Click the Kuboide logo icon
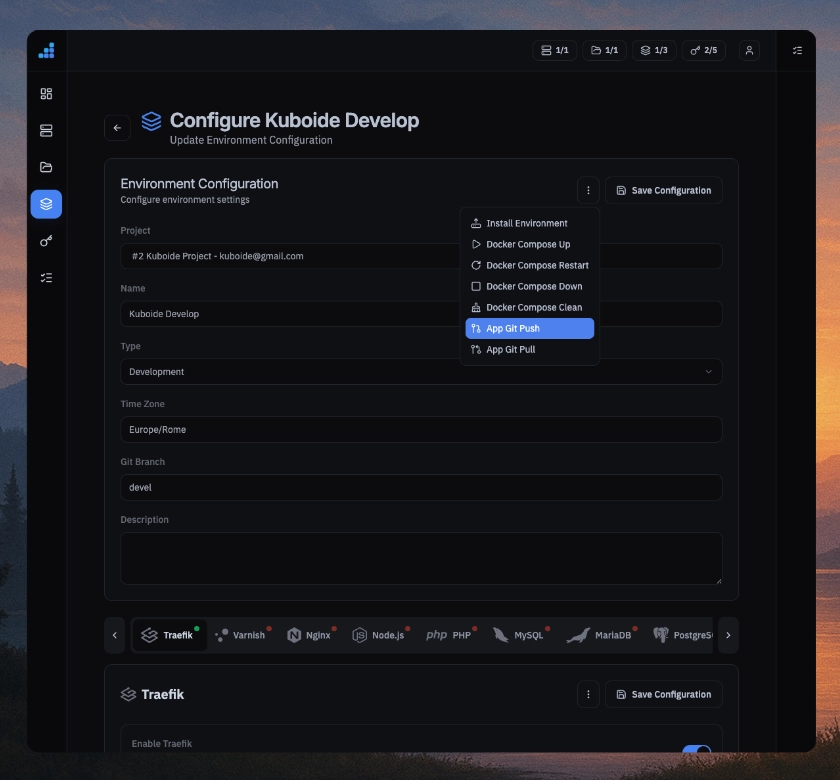Screen dimensions: 840x780 pos(46,50)
